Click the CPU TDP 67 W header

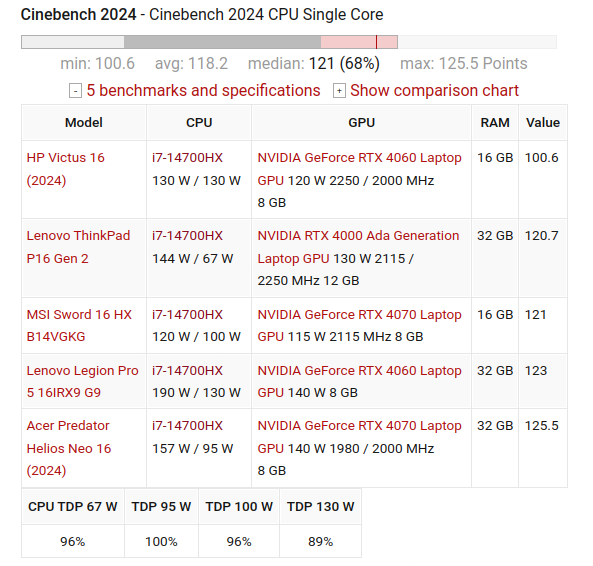pyautogui.click(x=73, y=507)
